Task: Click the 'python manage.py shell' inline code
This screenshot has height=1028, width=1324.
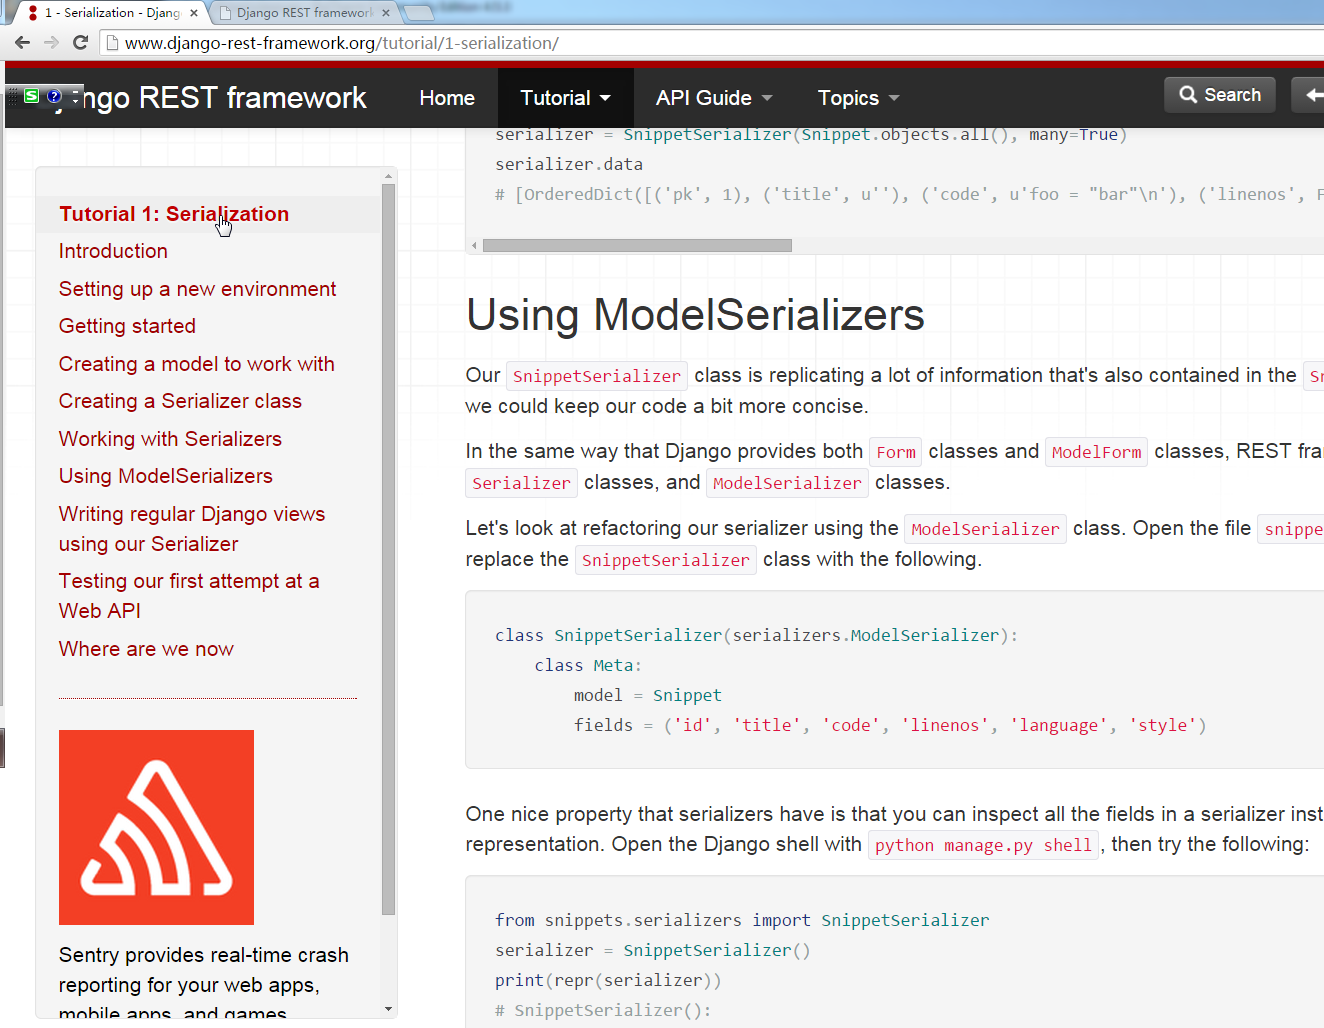Action: pos(983,845)
